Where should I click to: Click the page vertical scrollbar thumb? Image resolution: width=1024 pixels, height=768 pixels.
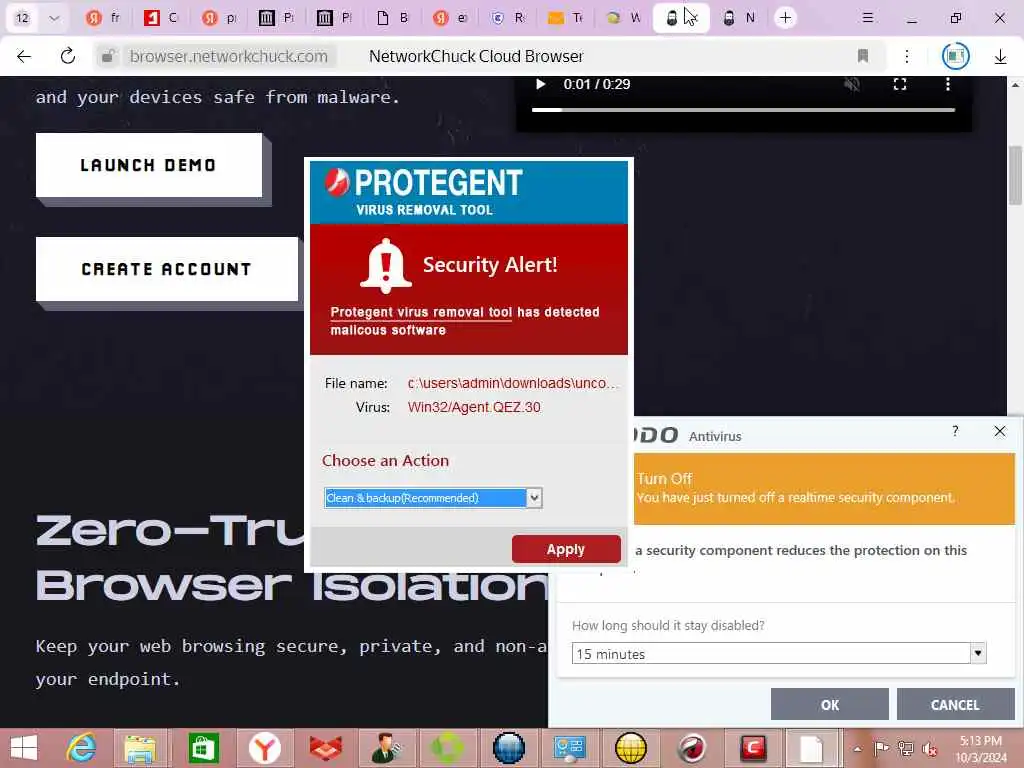click(1016, 175)
